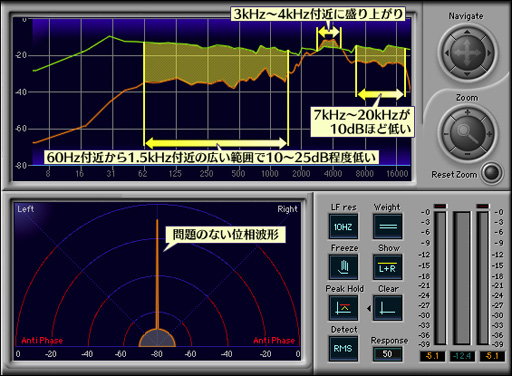Click the Response value field showing 50
The height and width of the screenshot is (376, 512).
point(387,354)
